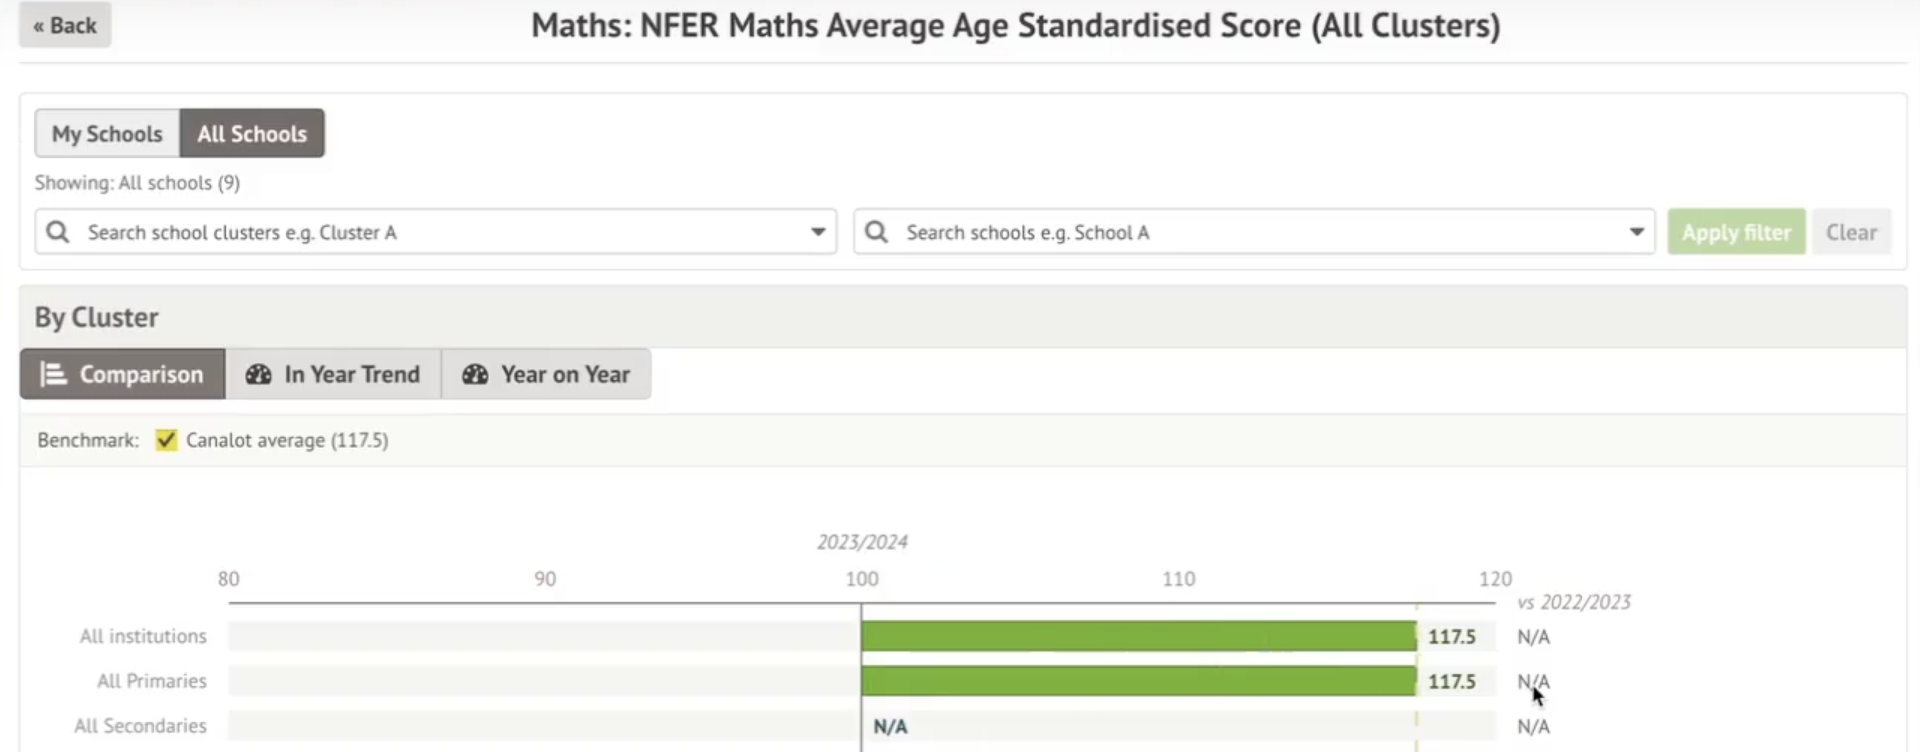Go back using the Back button

click(x=65, y=26)
